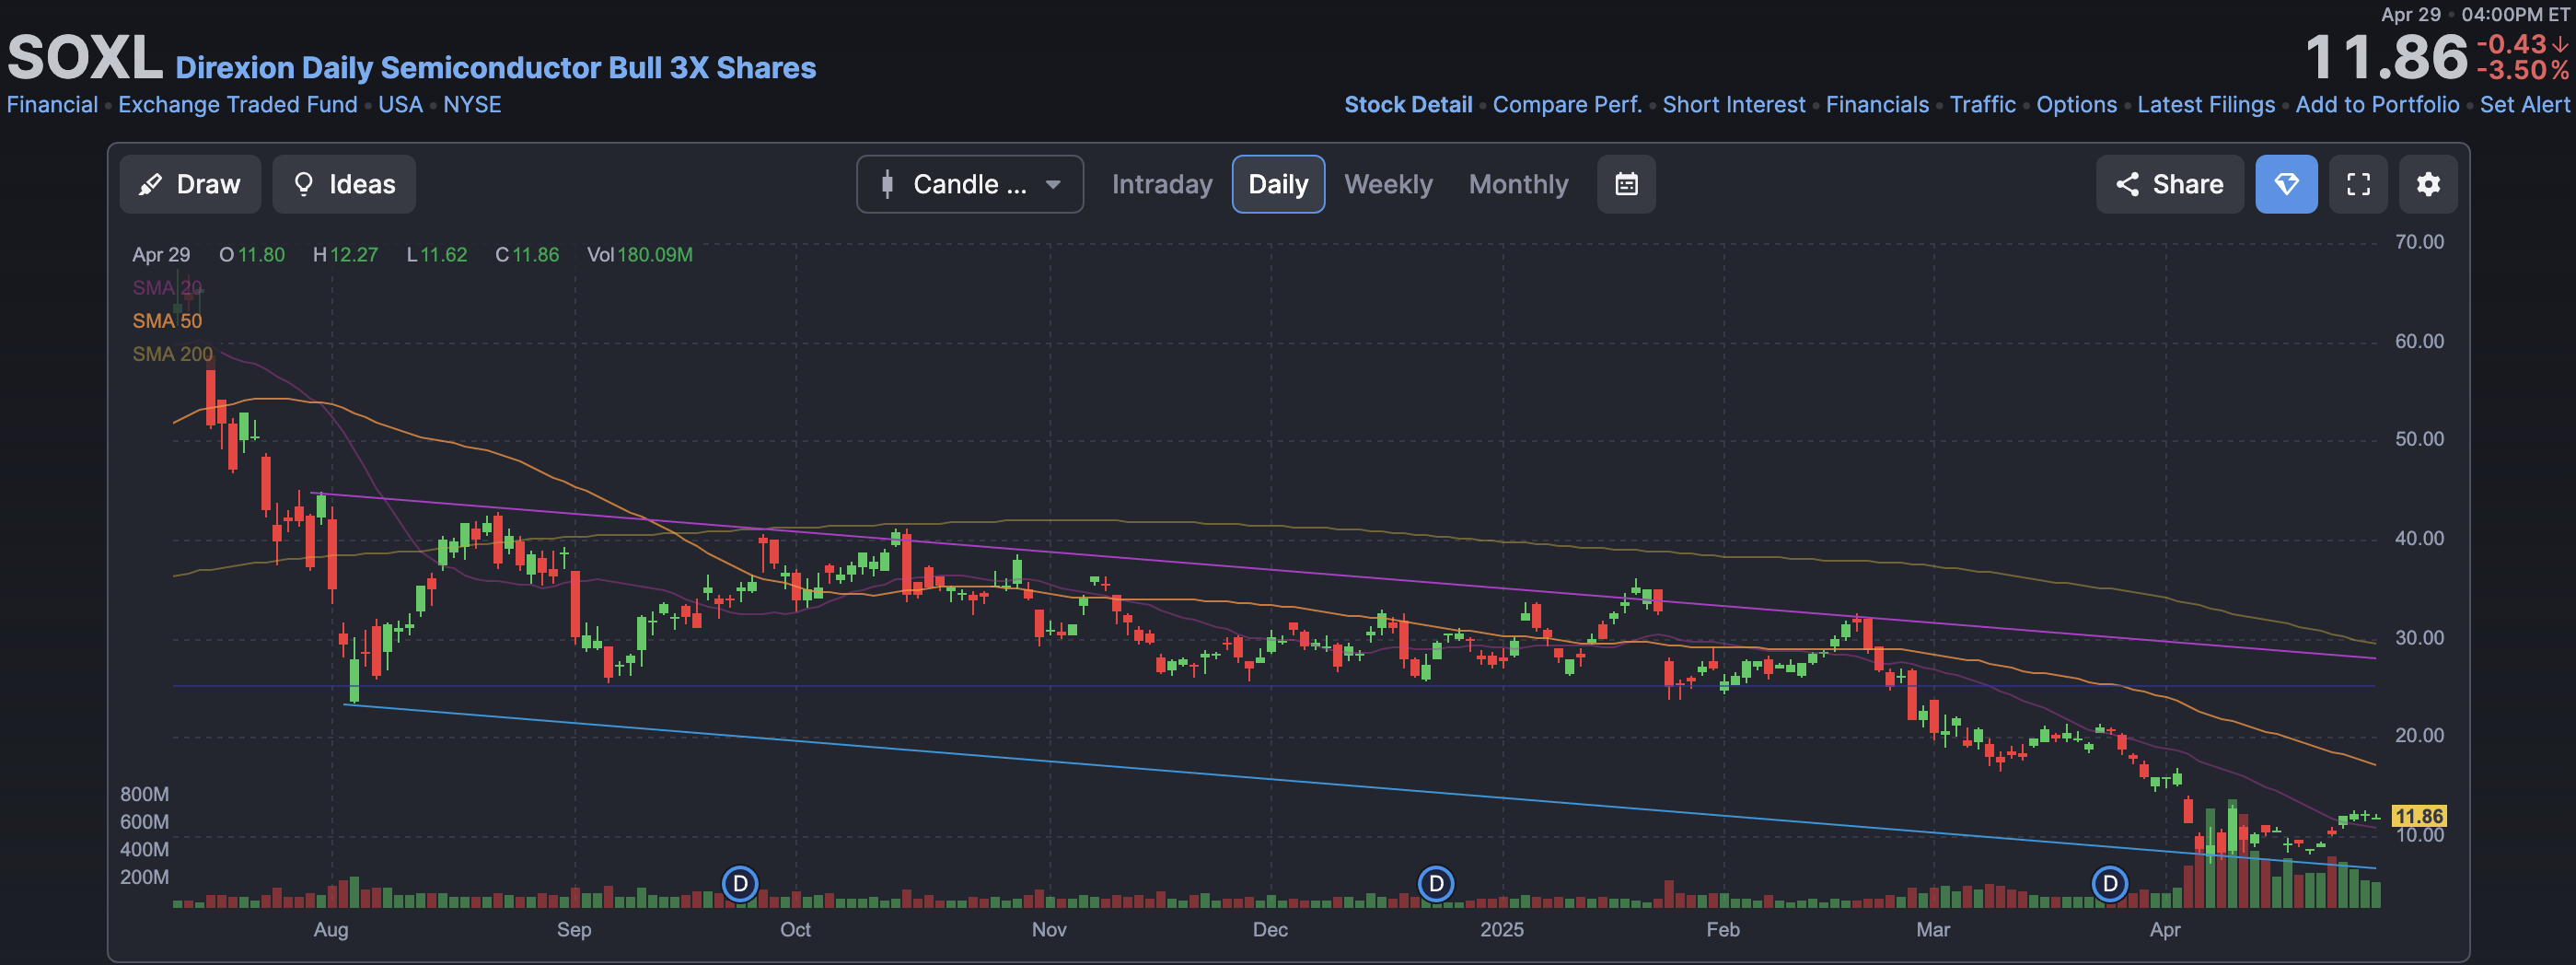The height and width of the screenshot is (965, 2576).
Task: Open Exchange Traded Fund industry link
Action: (x=238, y=105)
